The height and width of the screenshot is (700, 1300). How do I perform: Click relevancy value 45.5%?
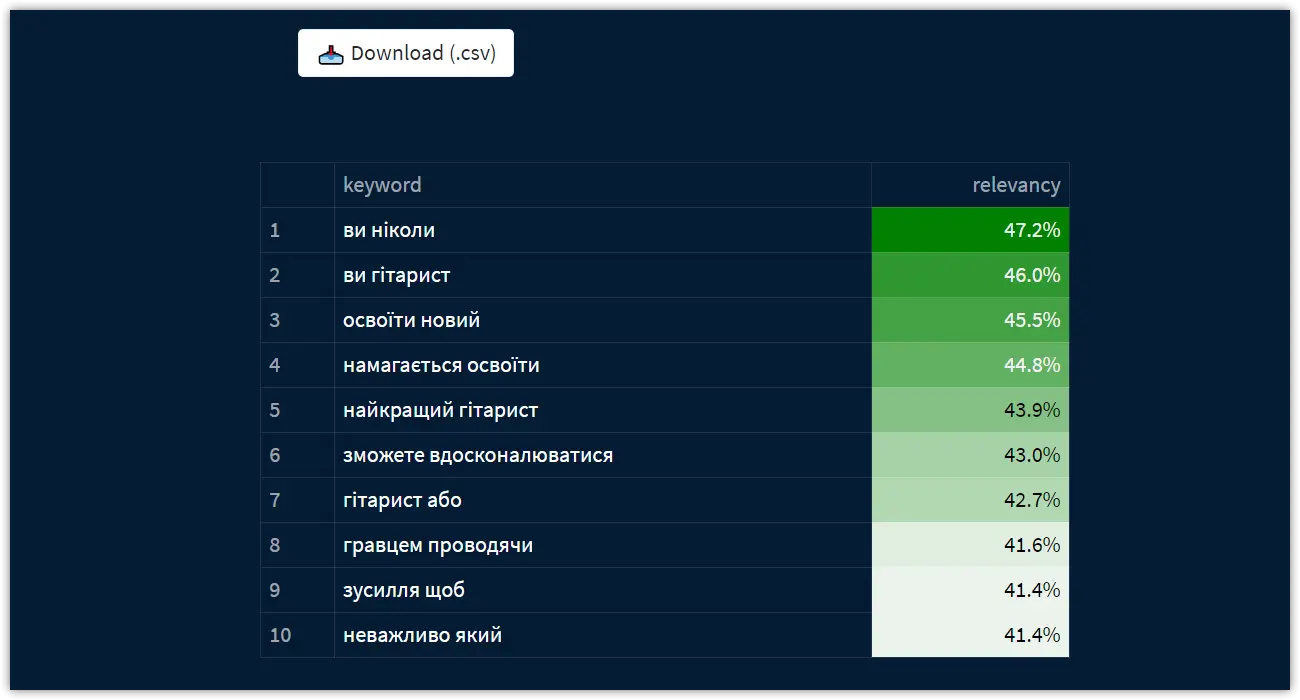click(970, 320)
